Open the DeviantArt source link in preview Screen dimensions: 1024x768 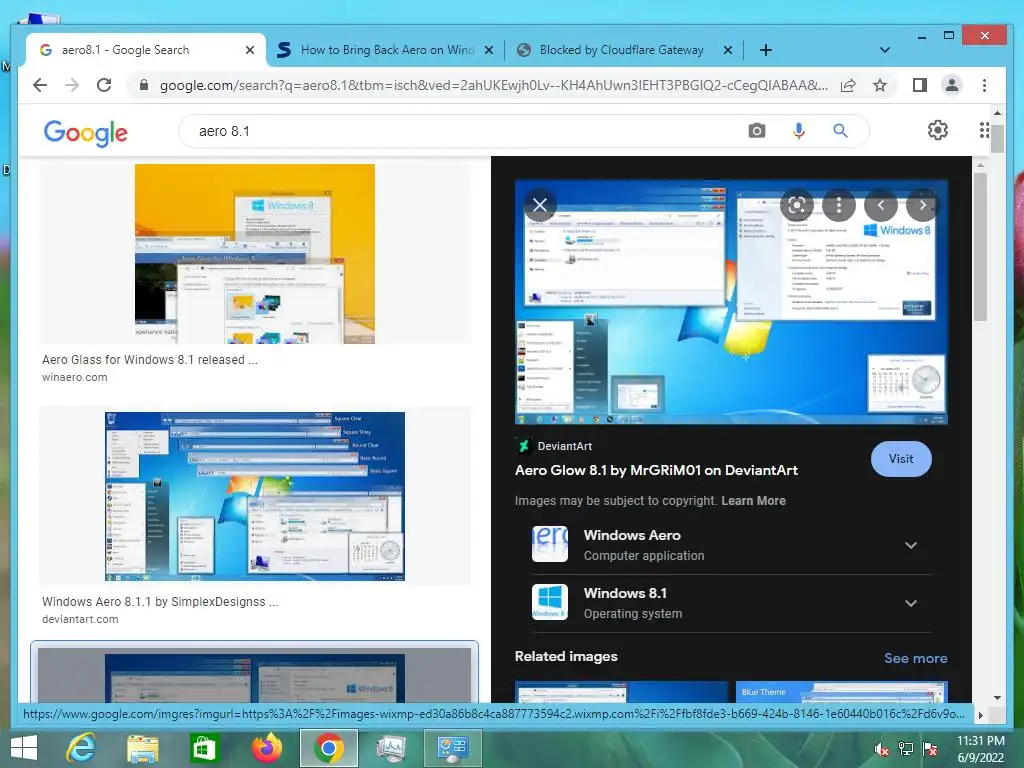click(554, 446)
